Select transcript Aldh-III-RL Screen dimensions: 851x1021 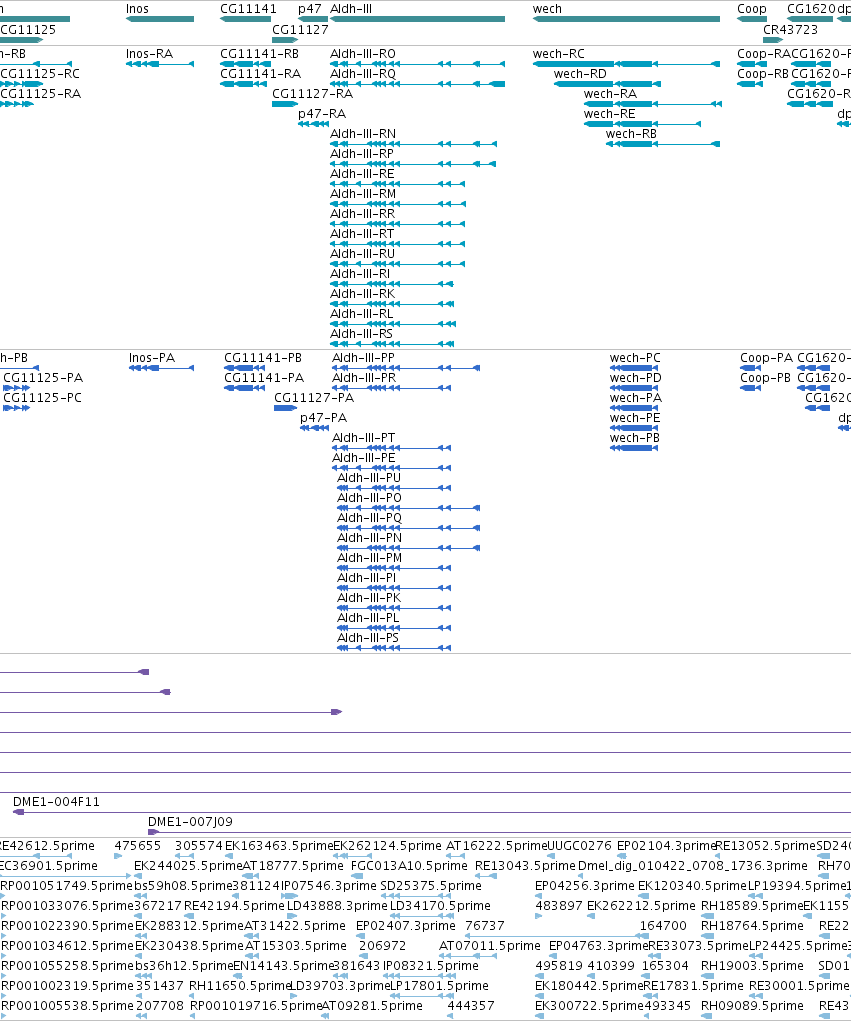tap(361, 314)
